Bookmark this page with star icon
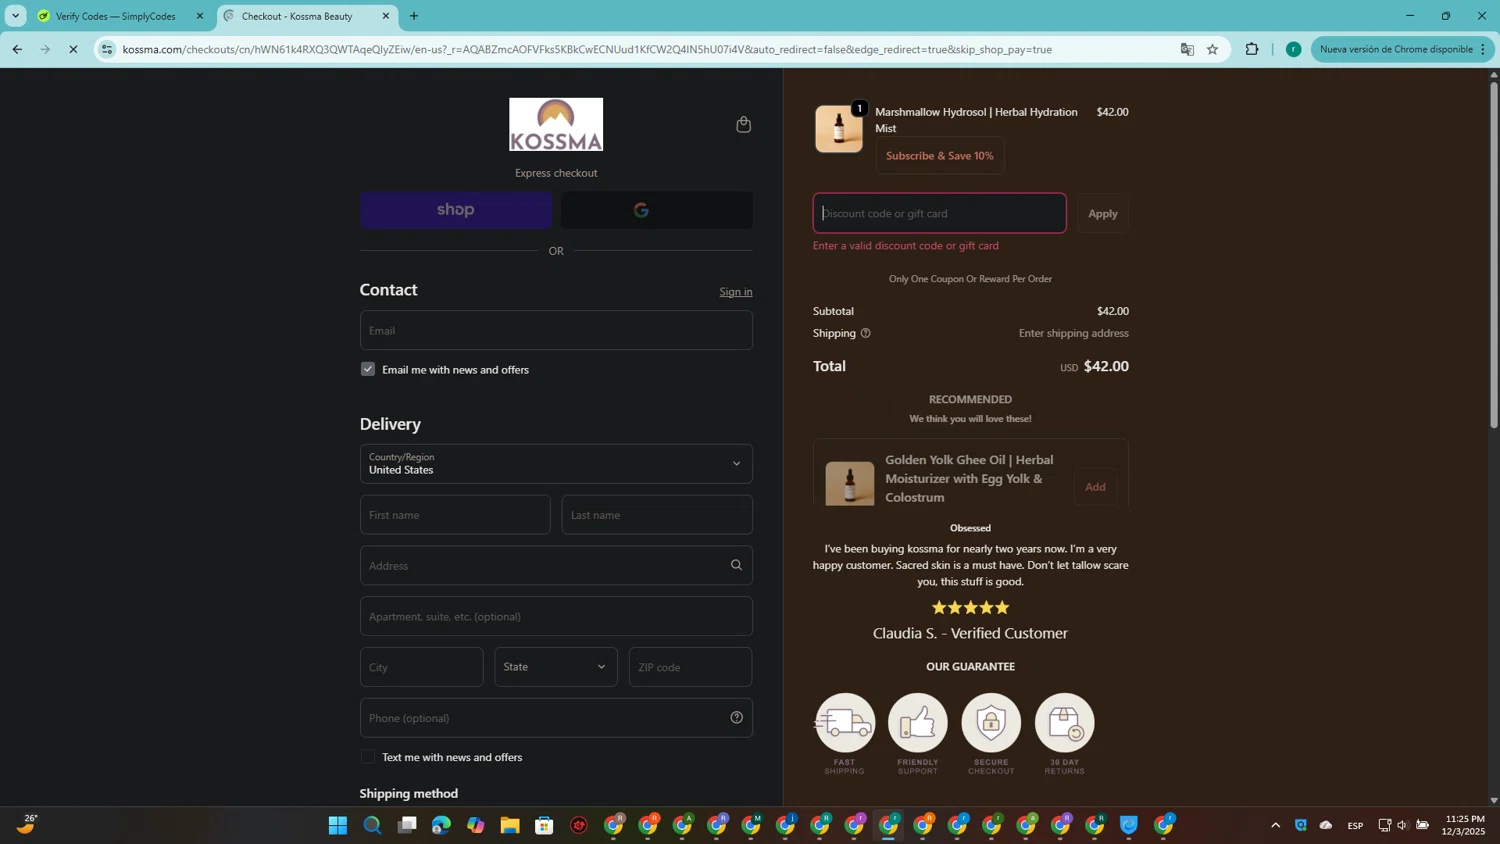The height and width of the screenshot is (844, 1500). [1212, 49]
